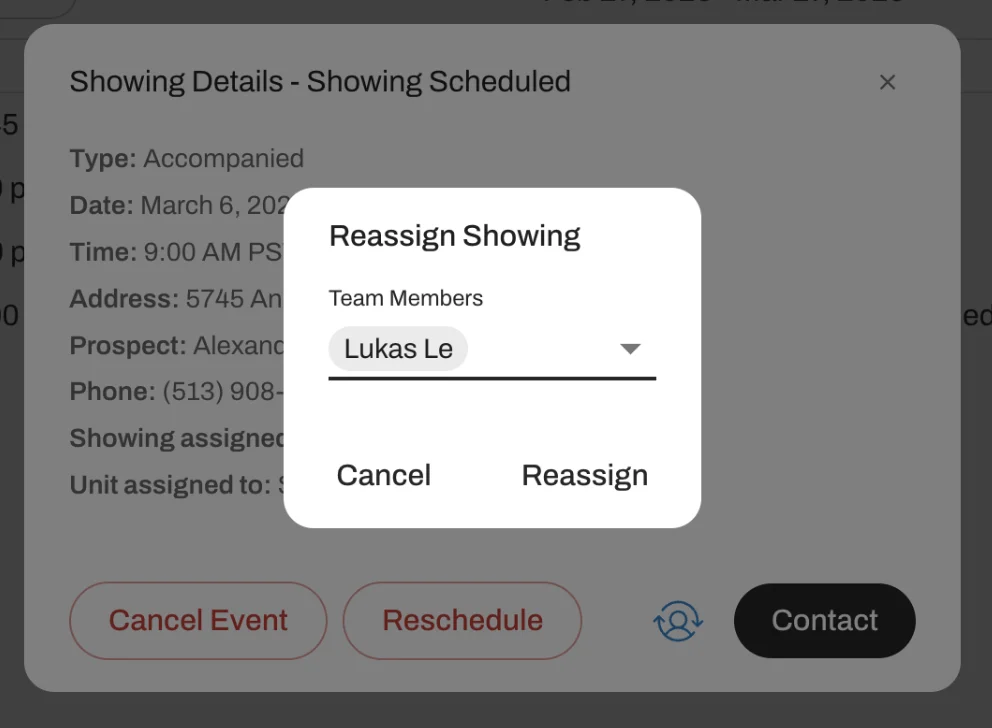Select the Address detail line

tap(176, 299)
